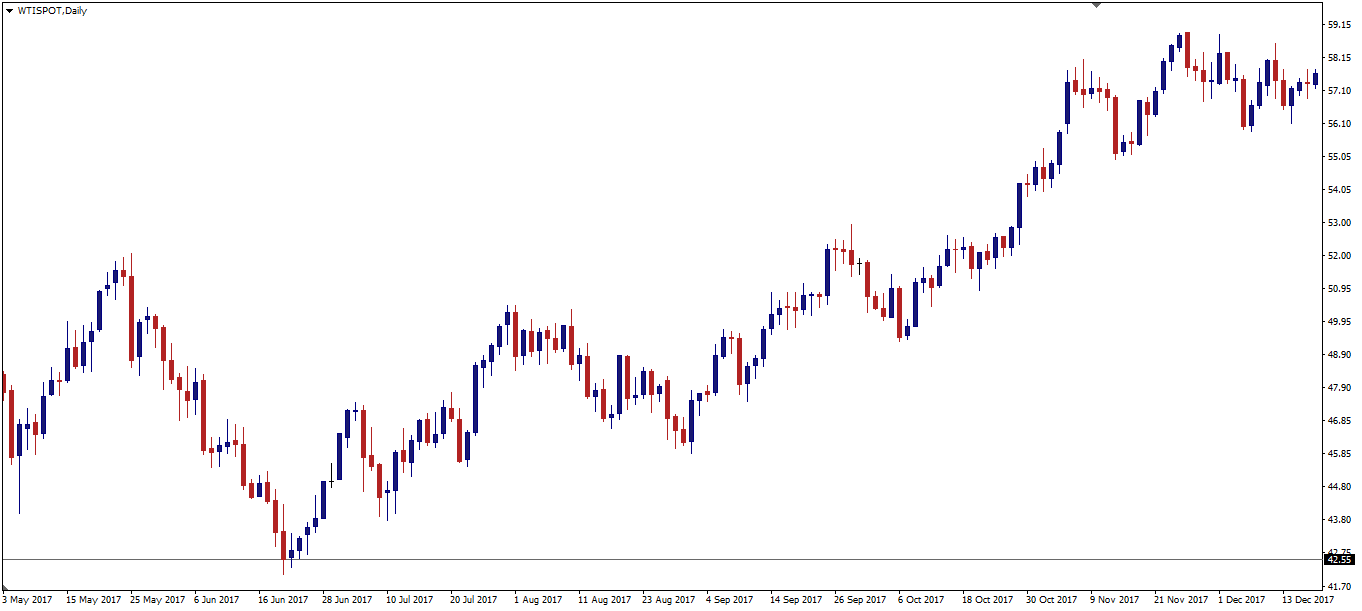Click the gray chart shift triangle marker
1362x611 pixels.
coord(1096,5)
